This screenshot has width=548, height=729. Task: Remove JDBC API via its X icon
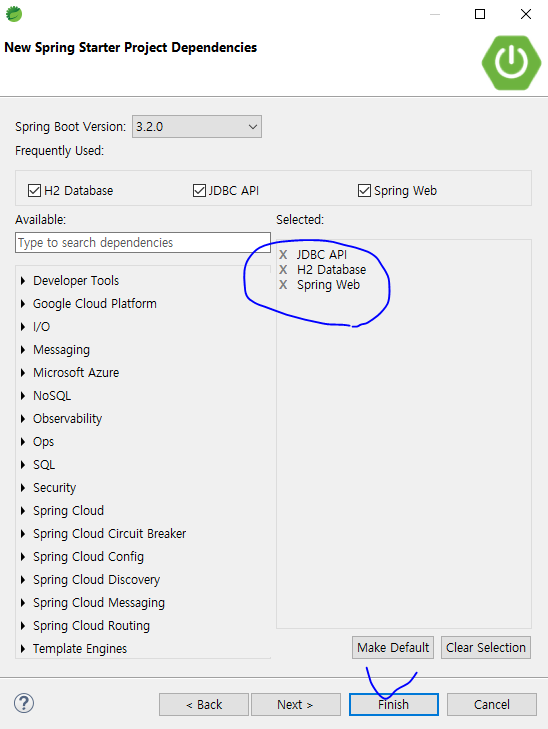click(283, 255)
